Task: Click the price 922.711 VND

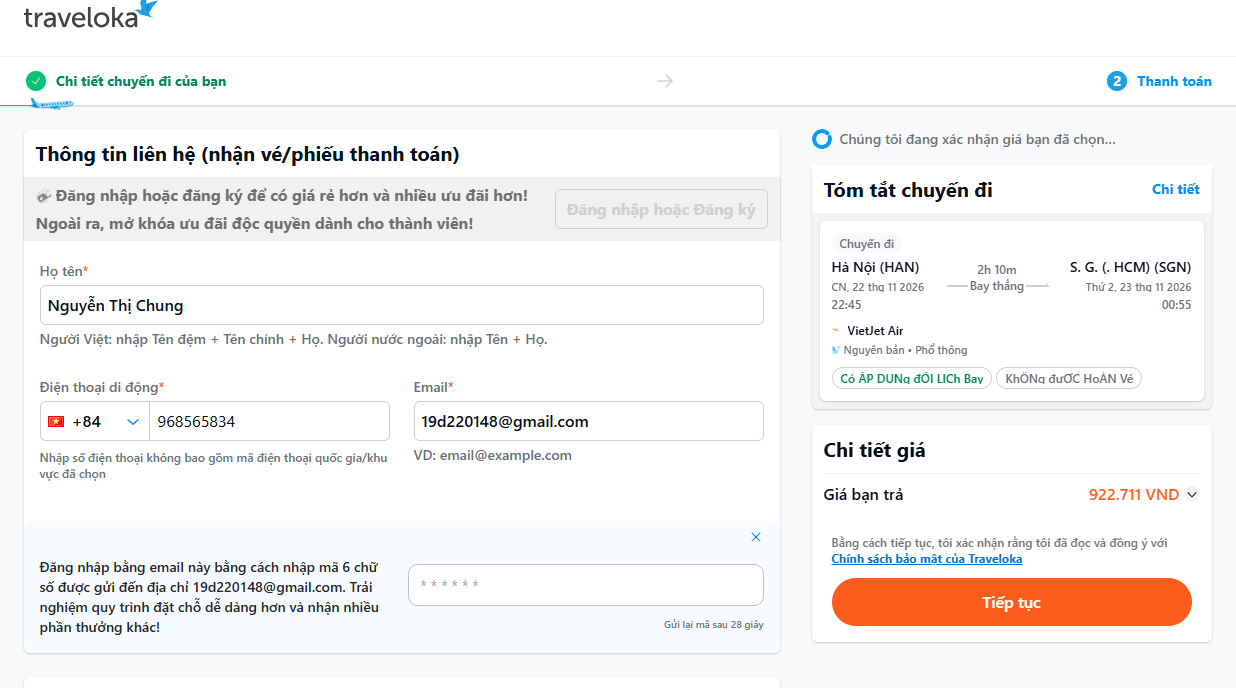Action: pyautogui.click(x=1134, y=495)
